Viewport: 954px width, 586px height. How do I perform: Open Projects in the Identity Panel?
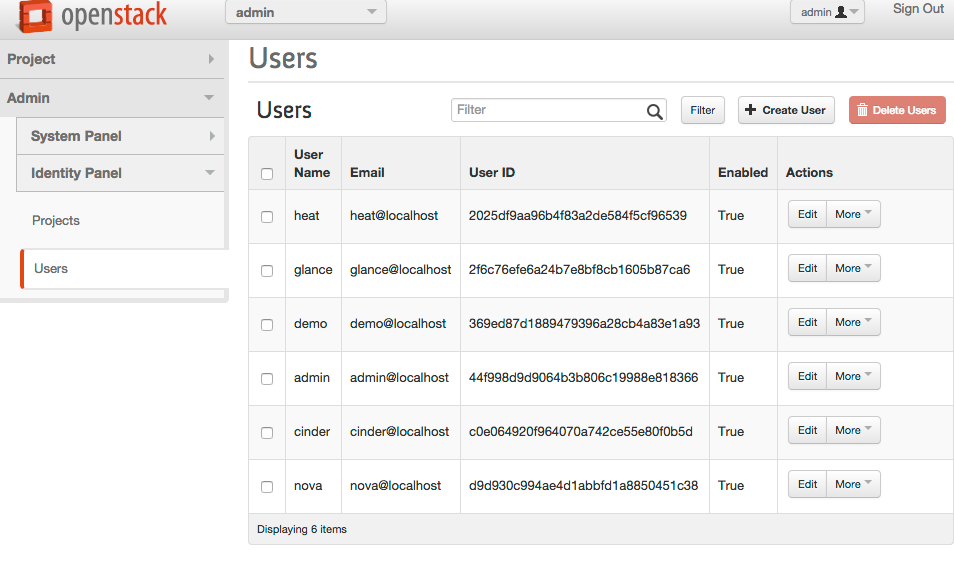pyautogui.click(x=56, y=220)
